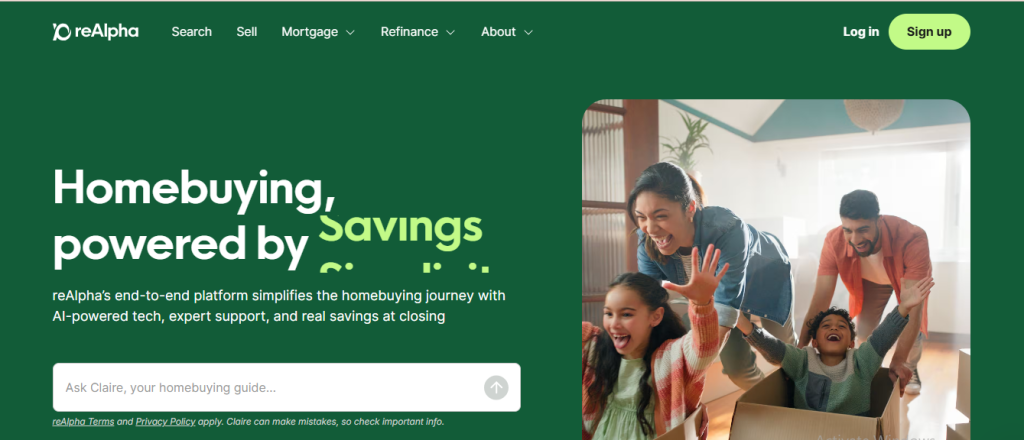Open the reAlpha Terms link
The height and width of the screenshot is (440, 1024).
pyautogui.click(x=83, y=422)
